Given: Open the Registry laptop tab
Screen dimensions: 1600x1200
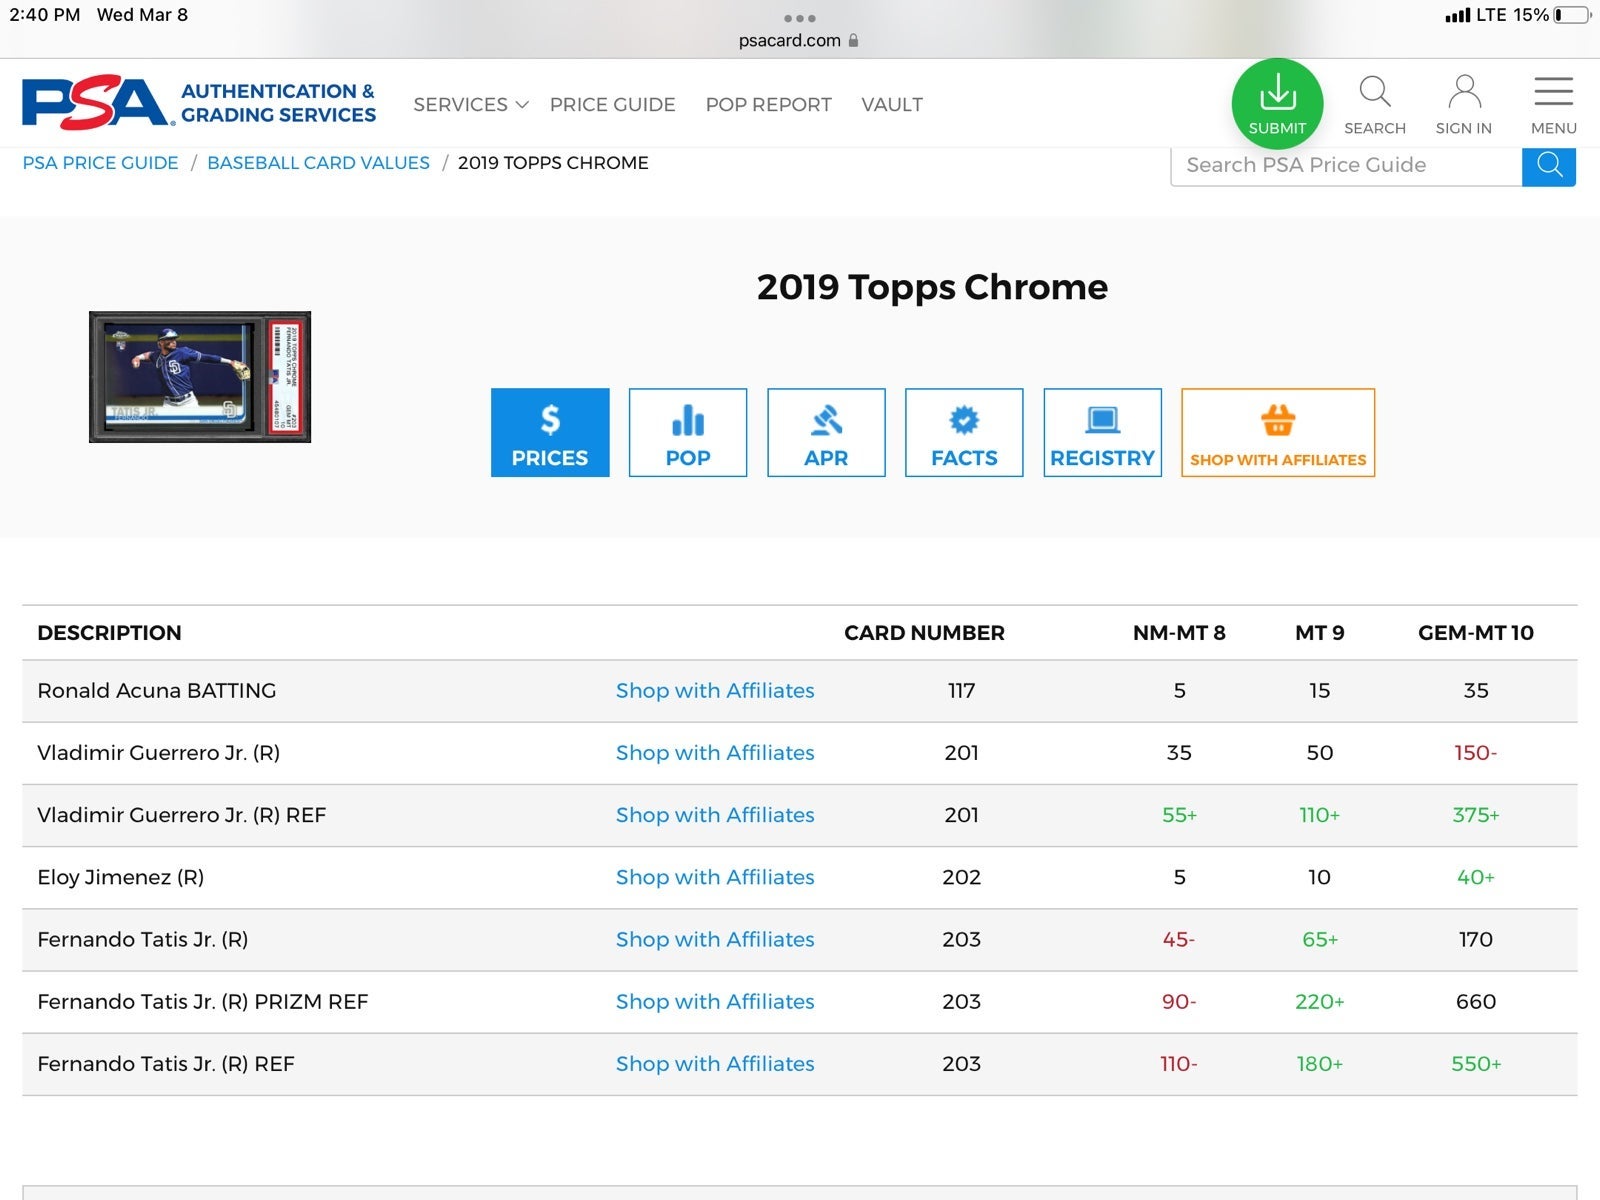Looking at the screenshot, I should (x=1102, y=432).
